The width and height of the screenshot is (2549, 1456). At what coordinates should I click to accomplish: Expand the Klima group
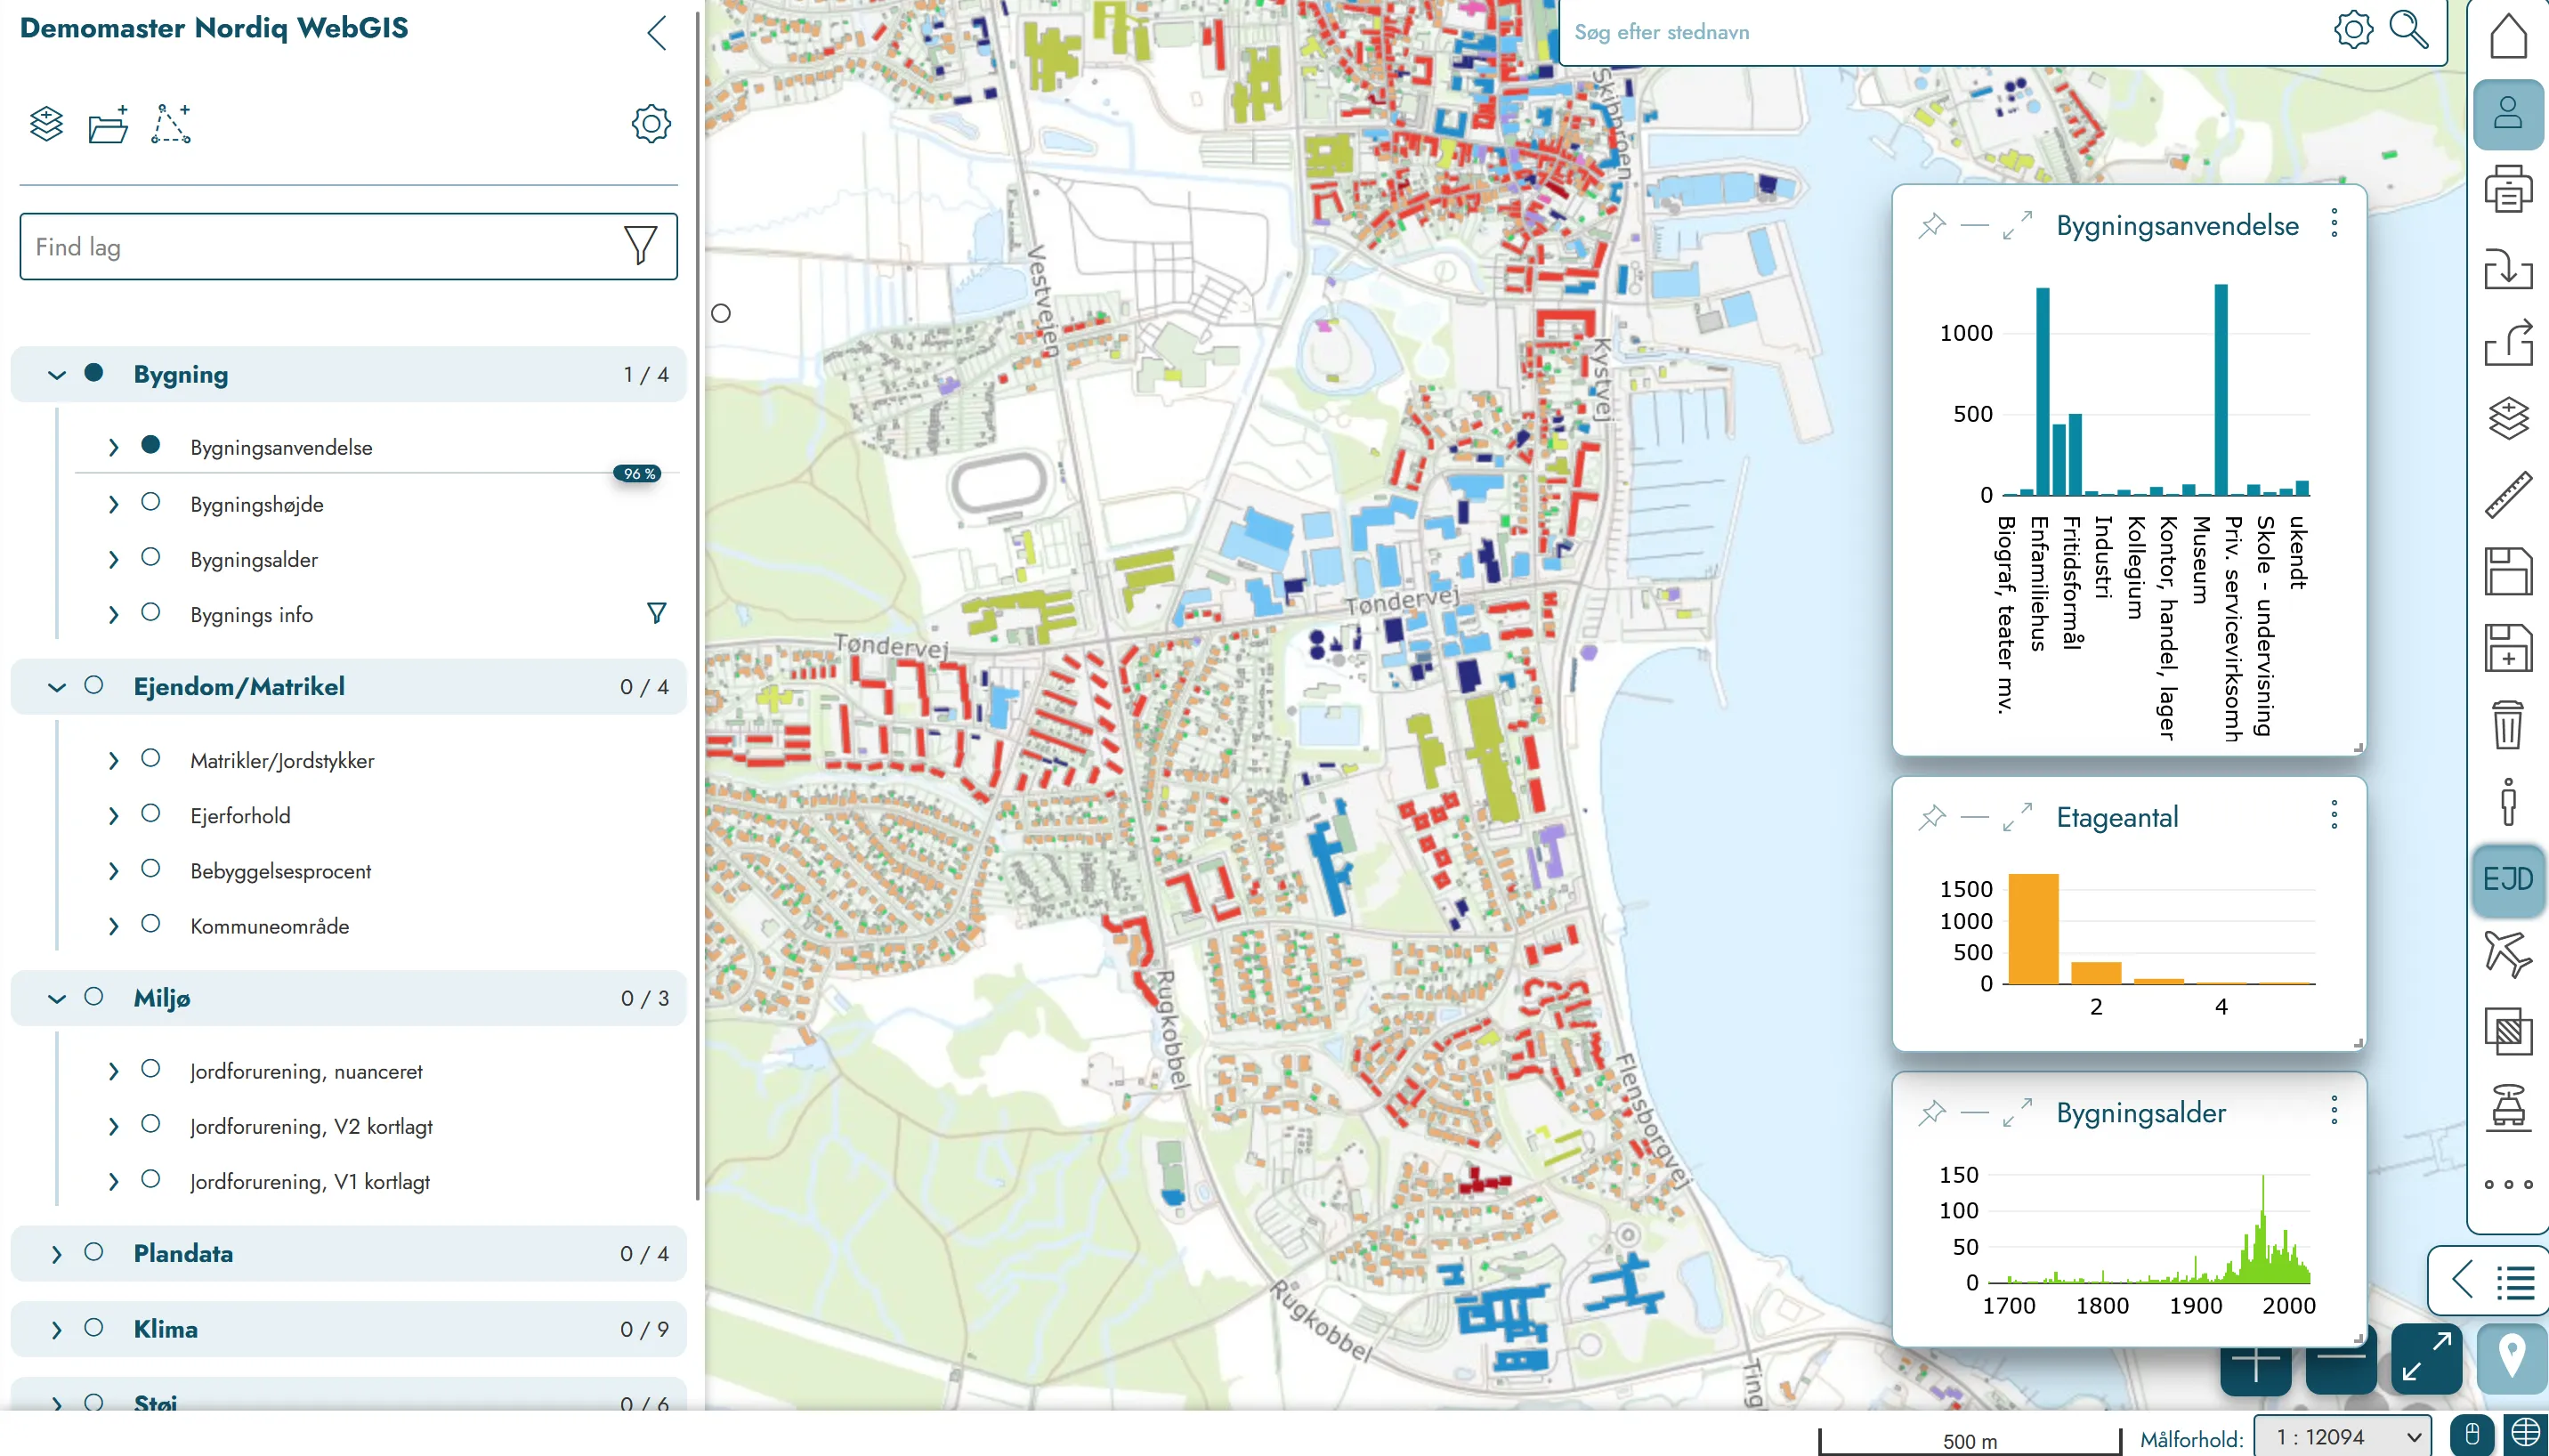pyautogui.click(x=57, y=1330)
